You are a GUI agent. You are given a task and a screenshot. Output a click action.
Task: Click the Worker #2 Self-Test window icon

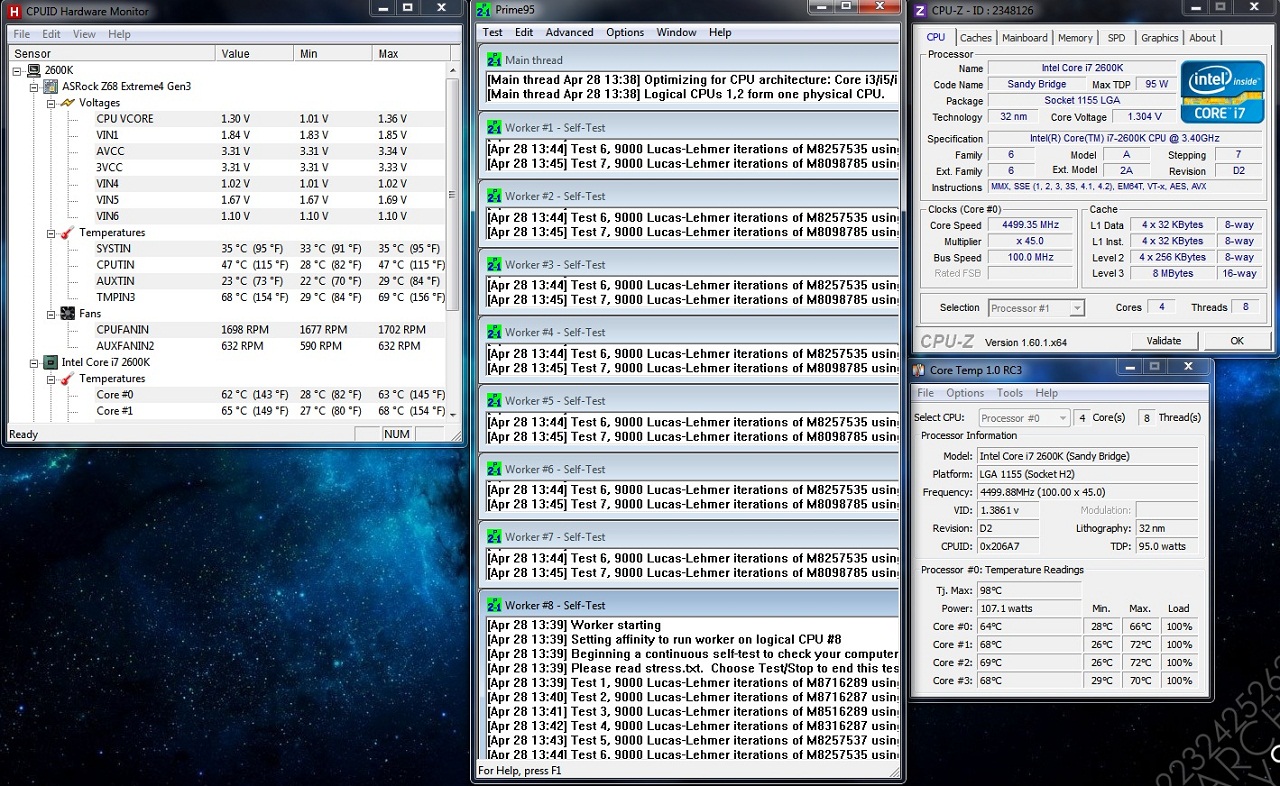[x=494, y=196]
